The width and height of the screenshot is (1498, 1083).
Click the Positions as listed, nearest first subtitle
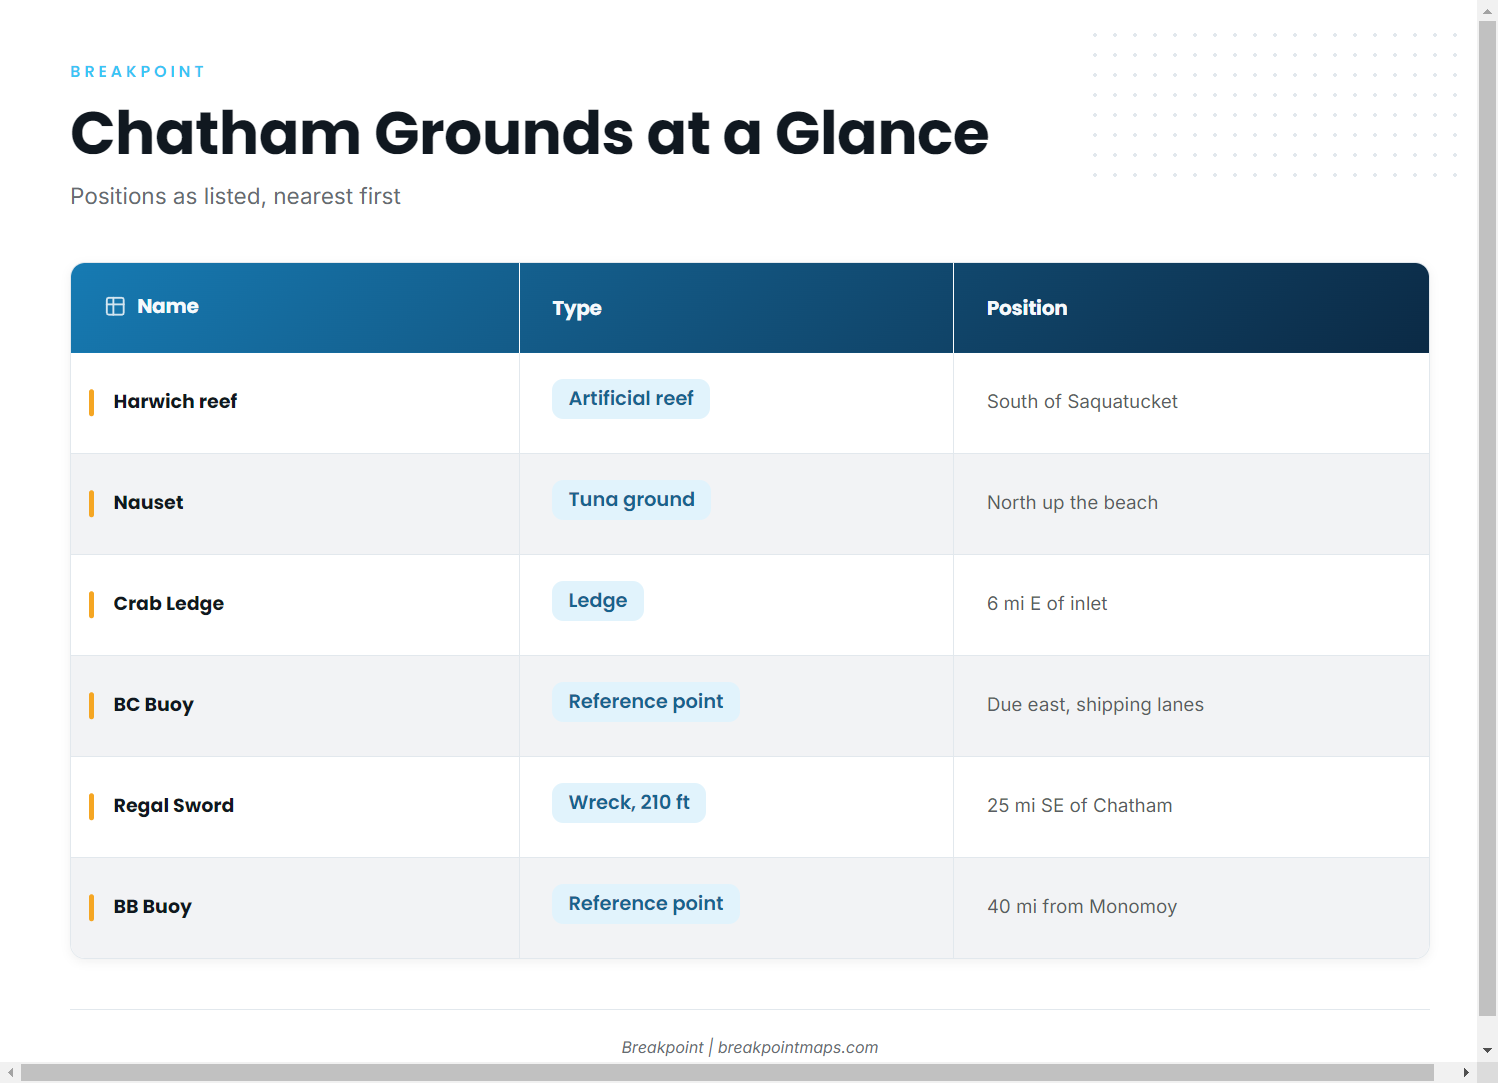click(235, 197)
